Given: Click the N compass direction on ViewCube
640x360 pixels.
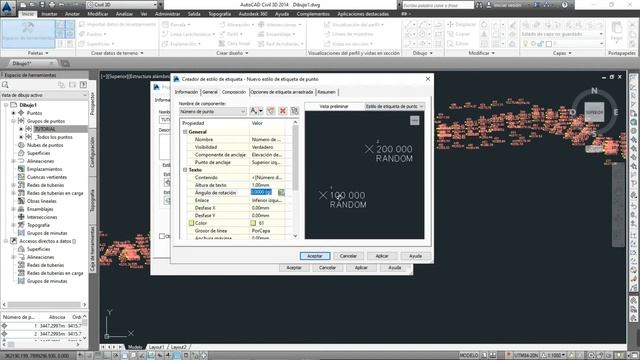Looking at the screenshot, I should pyautogui.click(x=594, y=91).
